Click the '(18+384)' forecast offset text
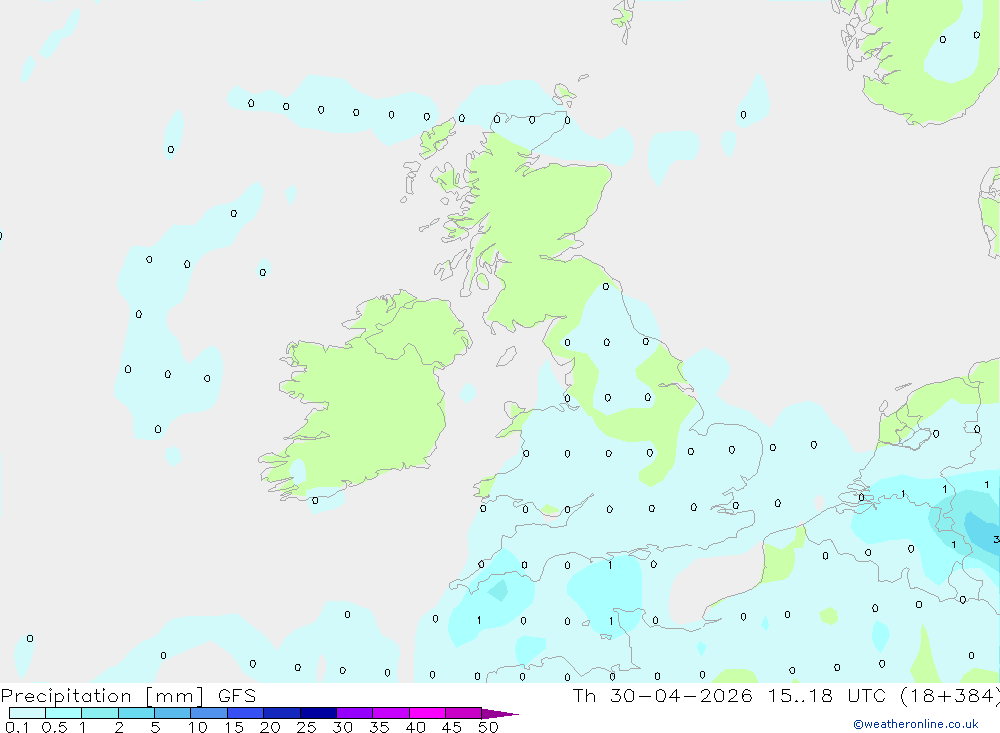The width and height of the screenshot is (1000, 733). 949,695
